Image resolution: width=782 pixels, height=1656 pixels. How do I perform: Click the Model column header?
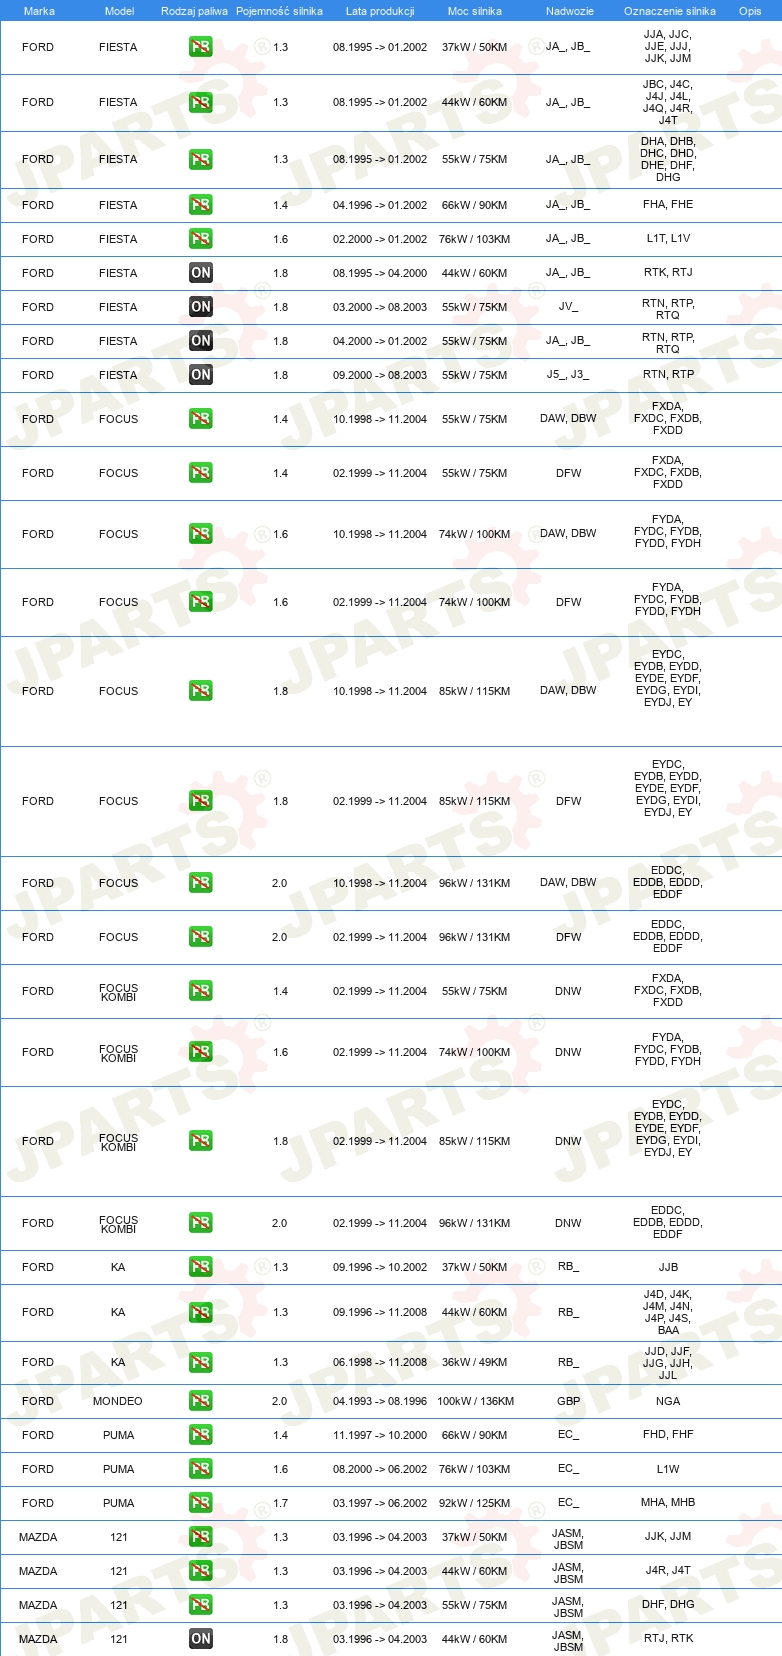(119, 11)
